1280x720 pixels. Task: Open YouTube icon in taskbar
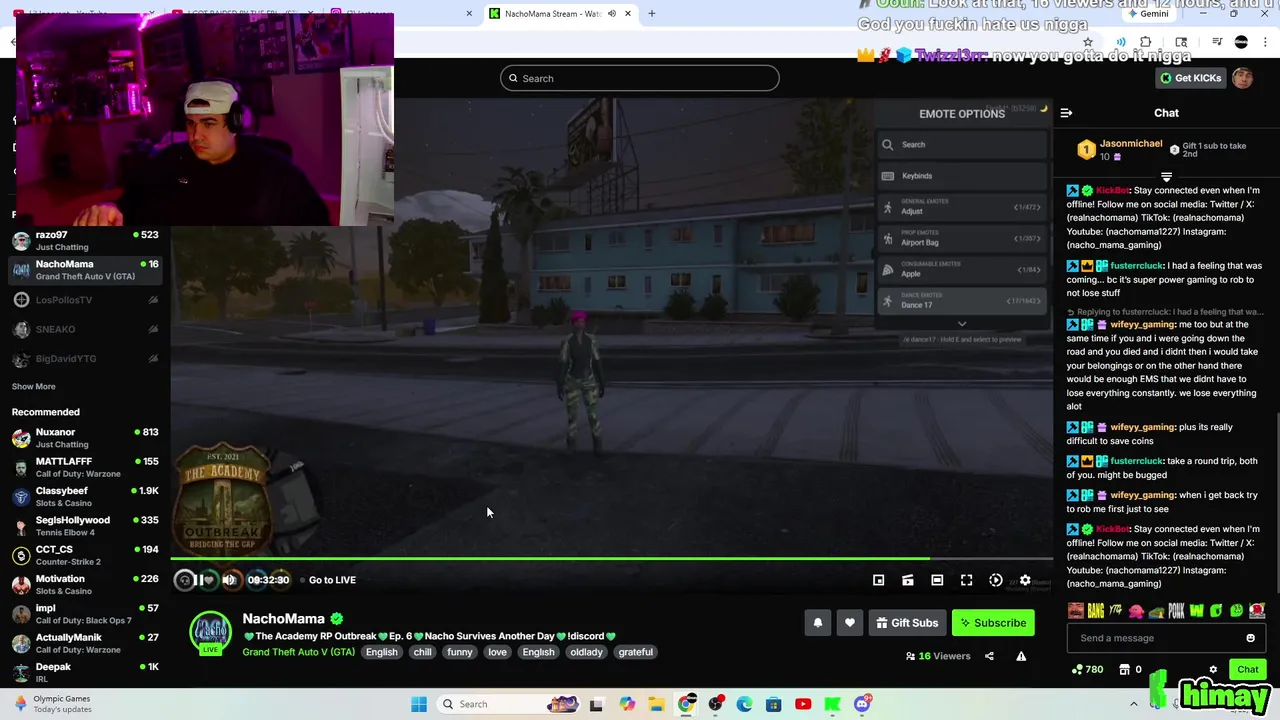coord(803,704)
